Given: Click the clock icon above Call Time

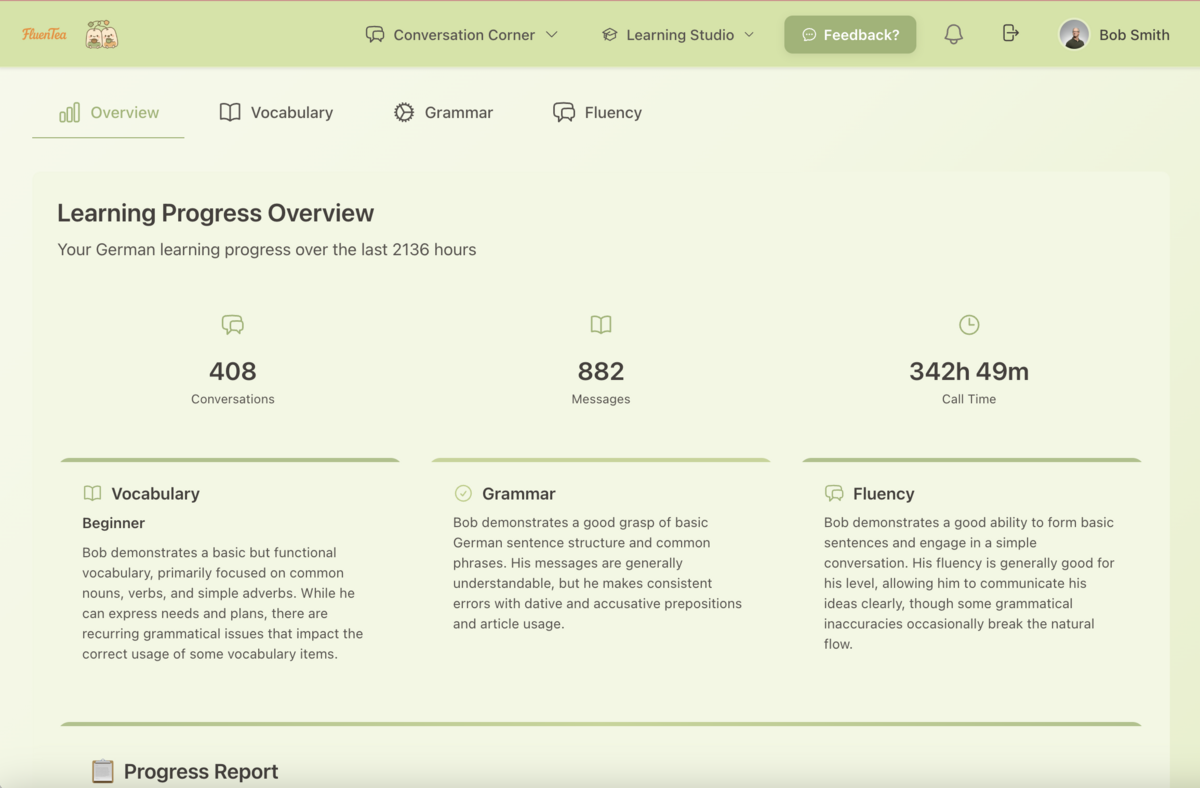Looking at the screenshot, I should pyautogui.click(x=968, y=324).
